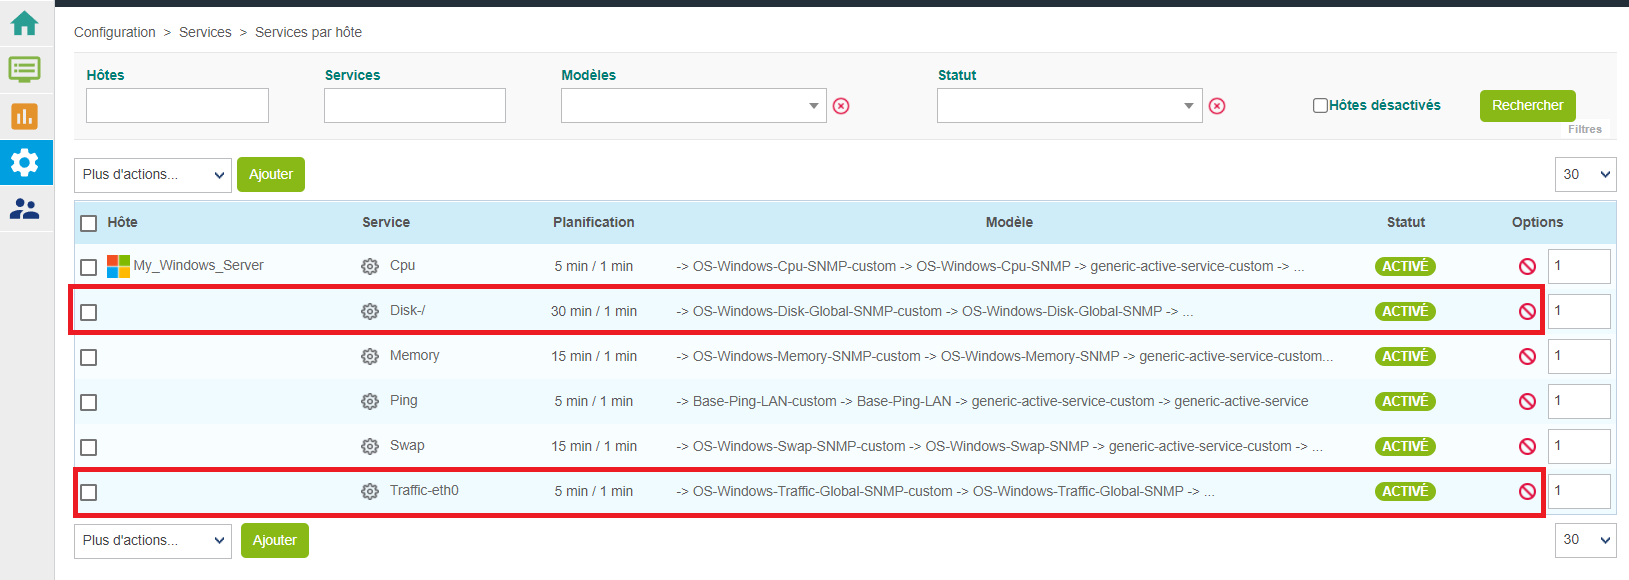This screenshot has width=1629, height=580.
Task: Open the top page-size 30 dropdown
Action: (1585, 174)
